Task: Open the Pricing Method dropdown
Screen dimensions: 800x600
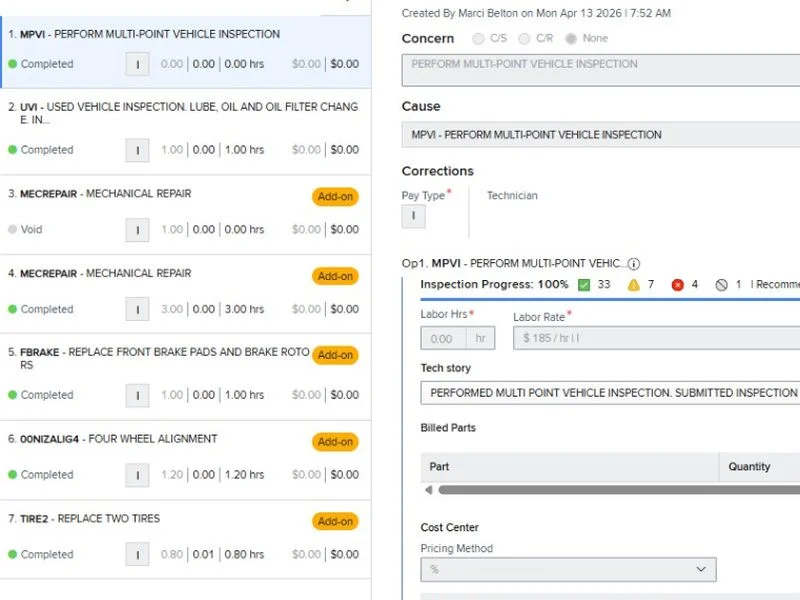Action: 568,569
